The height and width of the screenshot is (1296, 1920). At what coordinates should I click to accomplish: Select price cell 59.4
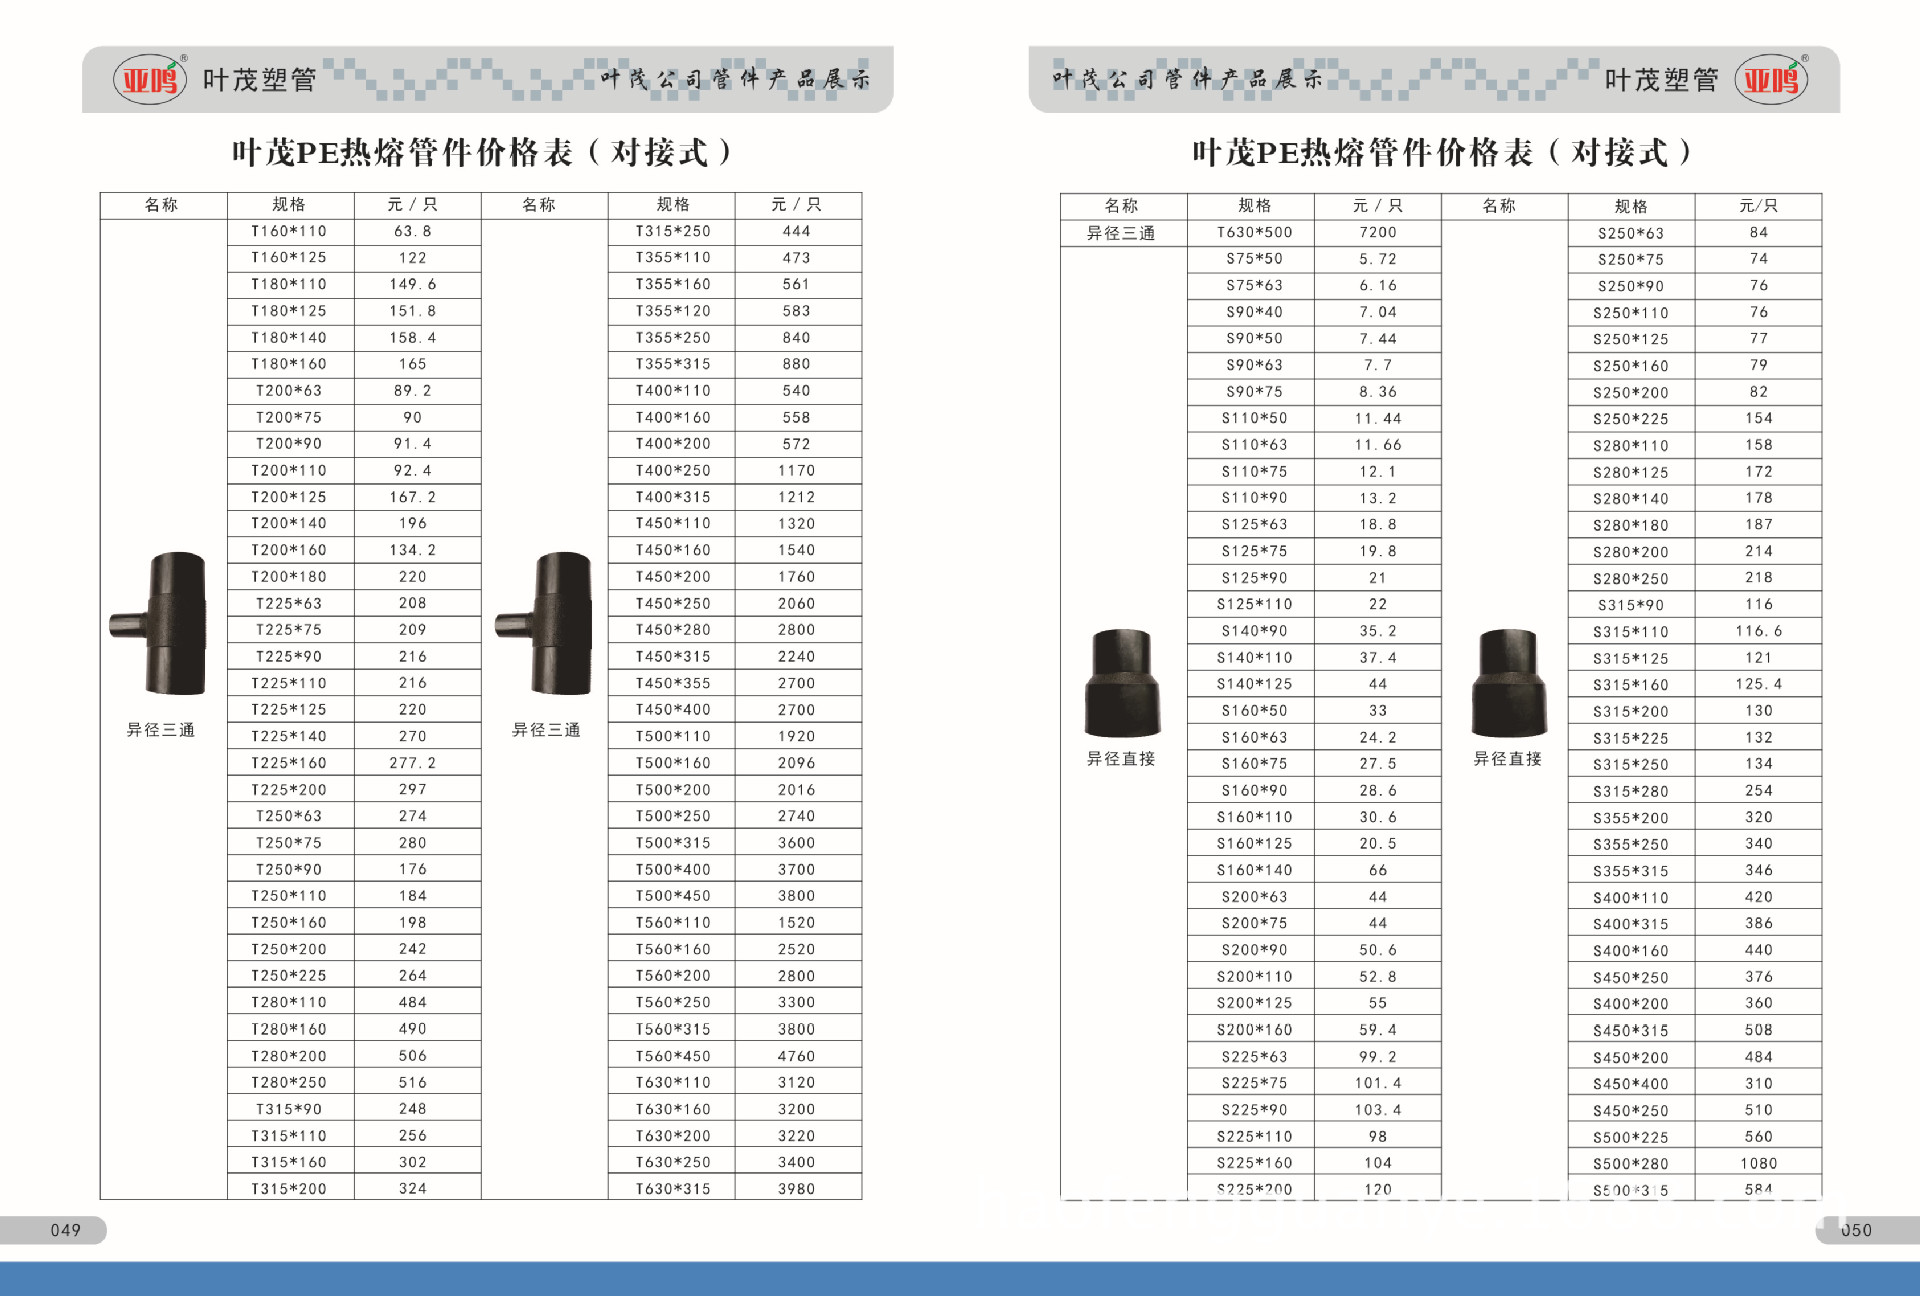click(1378, 1030)
